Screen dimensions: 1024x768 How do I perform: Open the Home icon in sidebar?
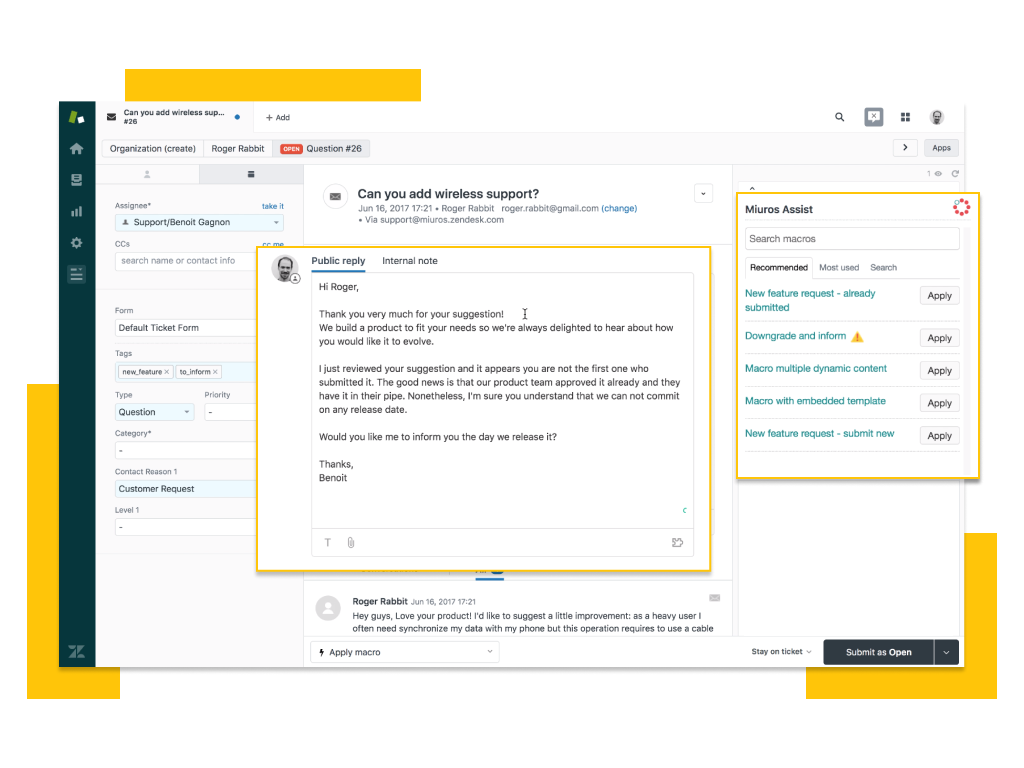(x=76, y=149)
